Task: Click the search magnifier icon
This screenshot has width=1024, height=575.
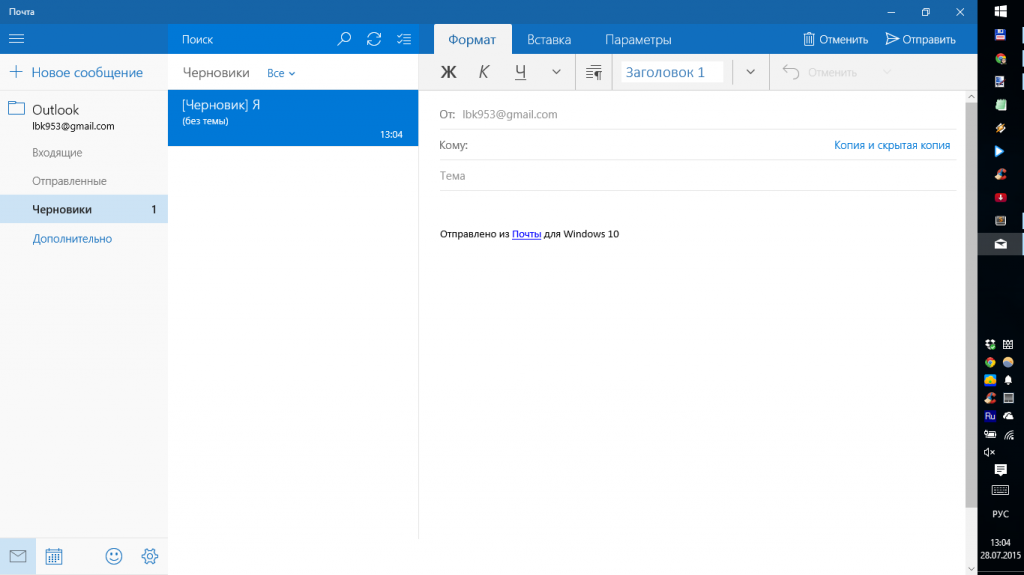Action: (x=344, y=39)
